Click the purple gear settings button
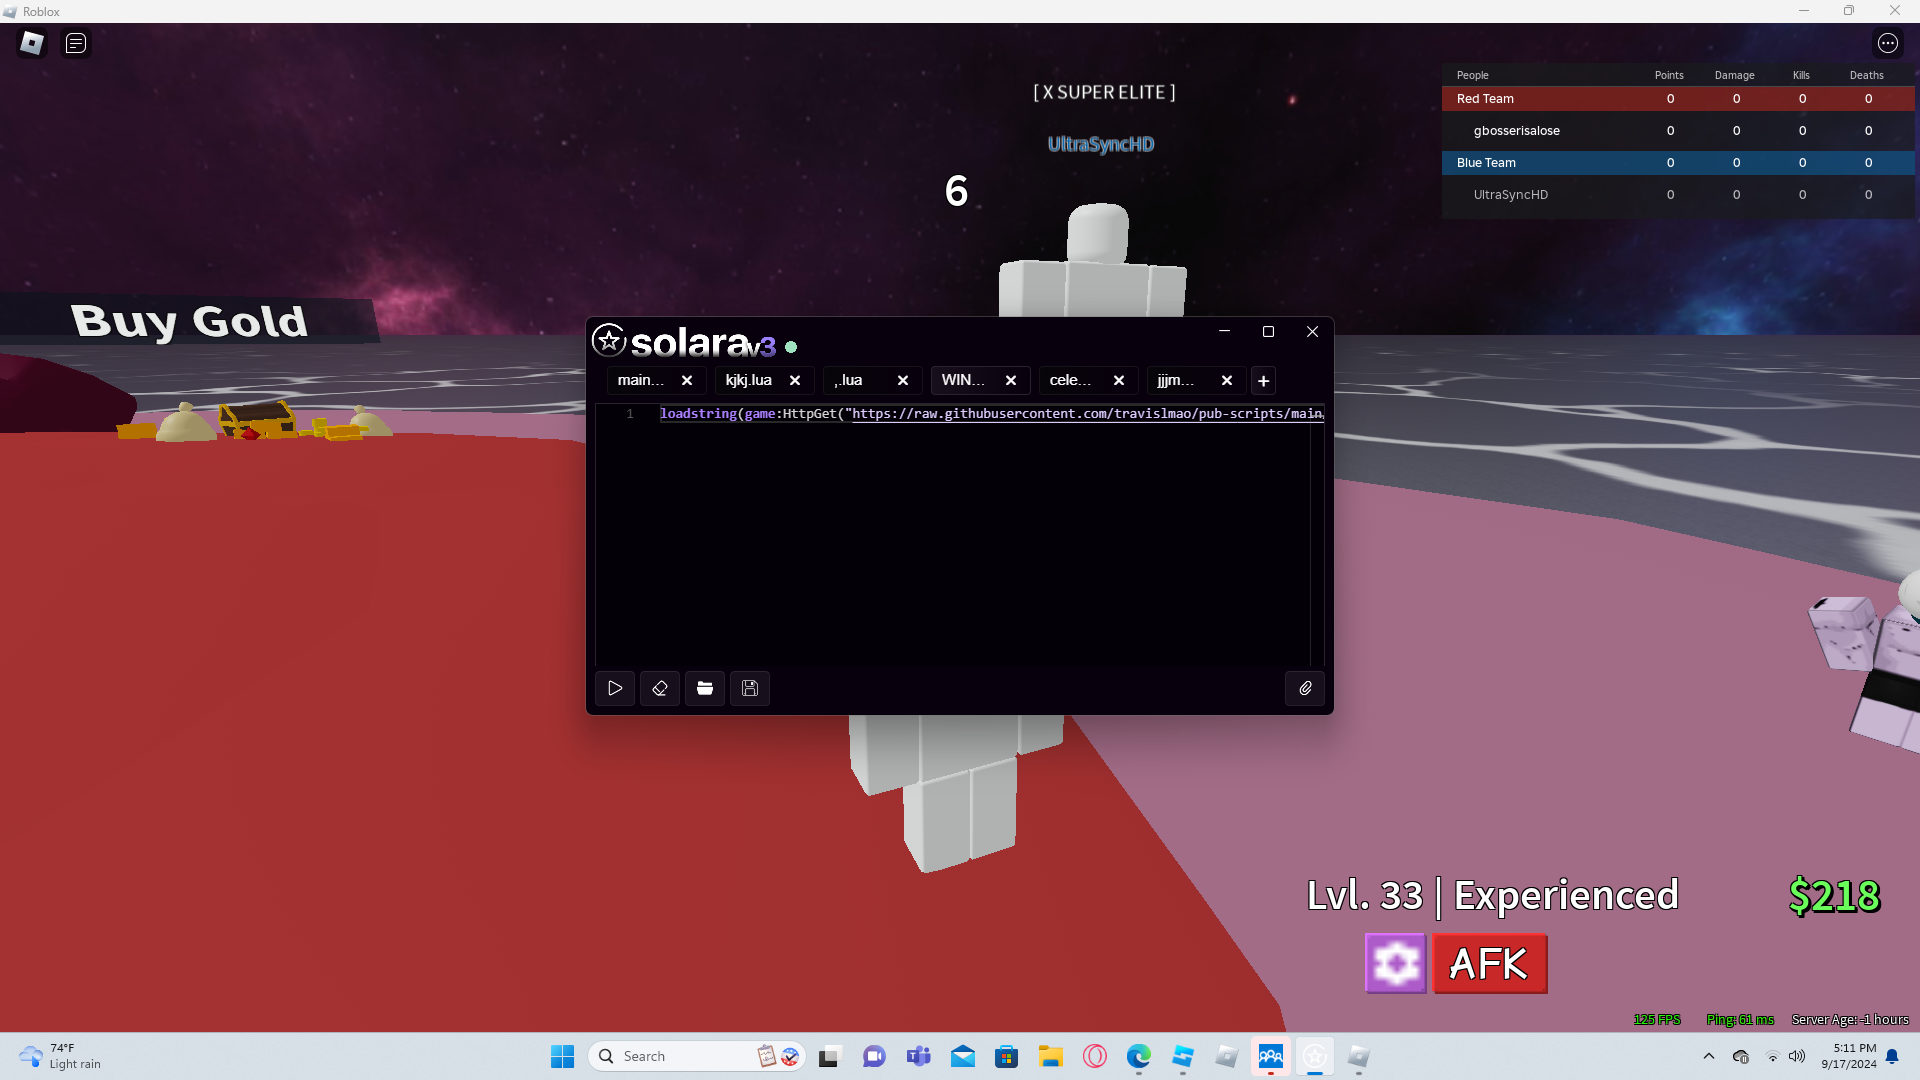Viewport: 1920px width, 1080px height. tap(1395, 964)
